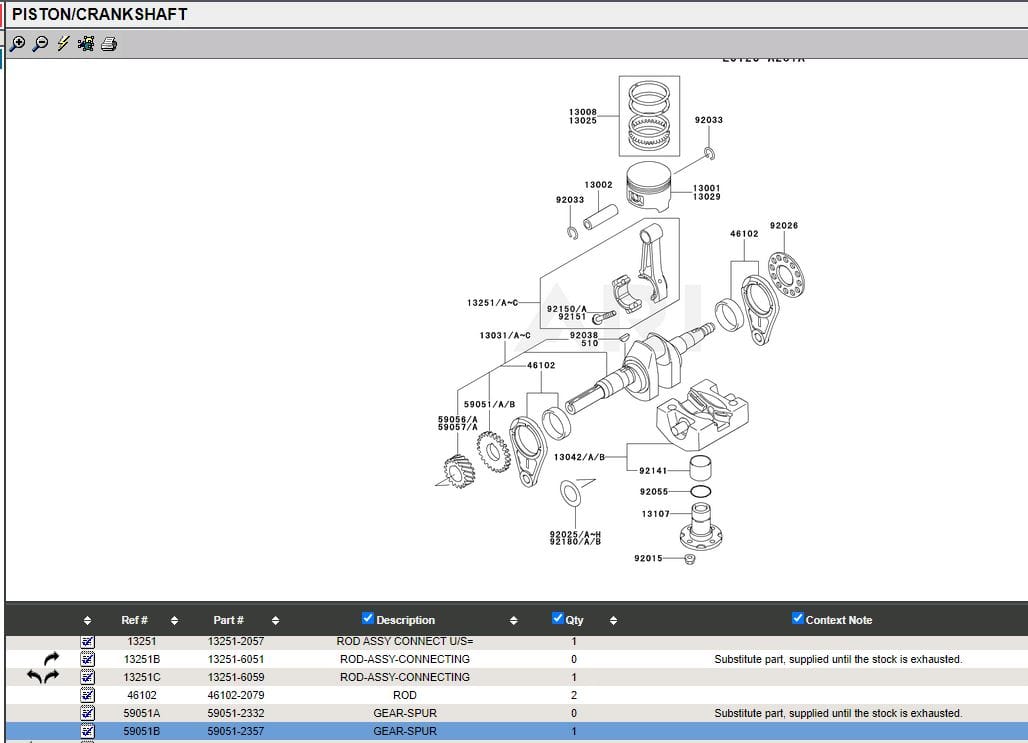Click the toolbar icon left of the printer
The image size is (1028, 743).
86,44
